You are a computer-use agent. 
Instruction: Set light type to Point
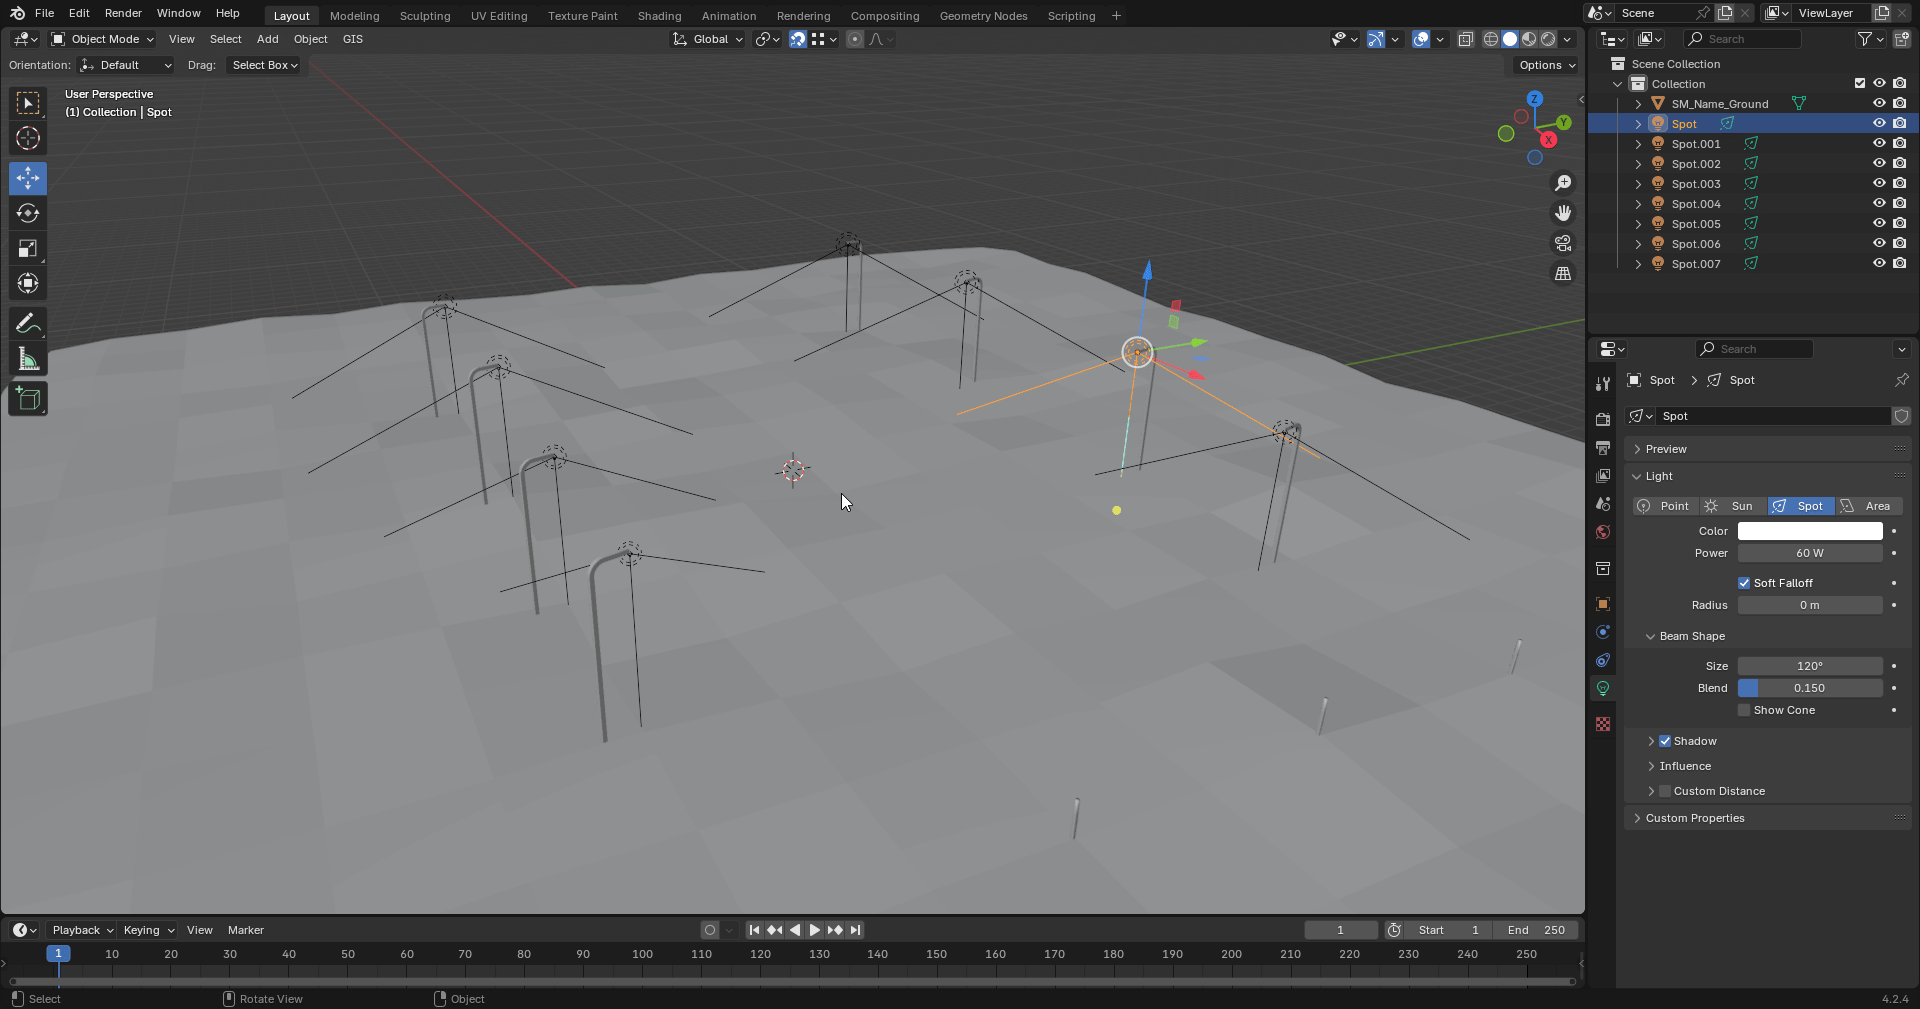pyautogui.click(x=1666, y=506)
